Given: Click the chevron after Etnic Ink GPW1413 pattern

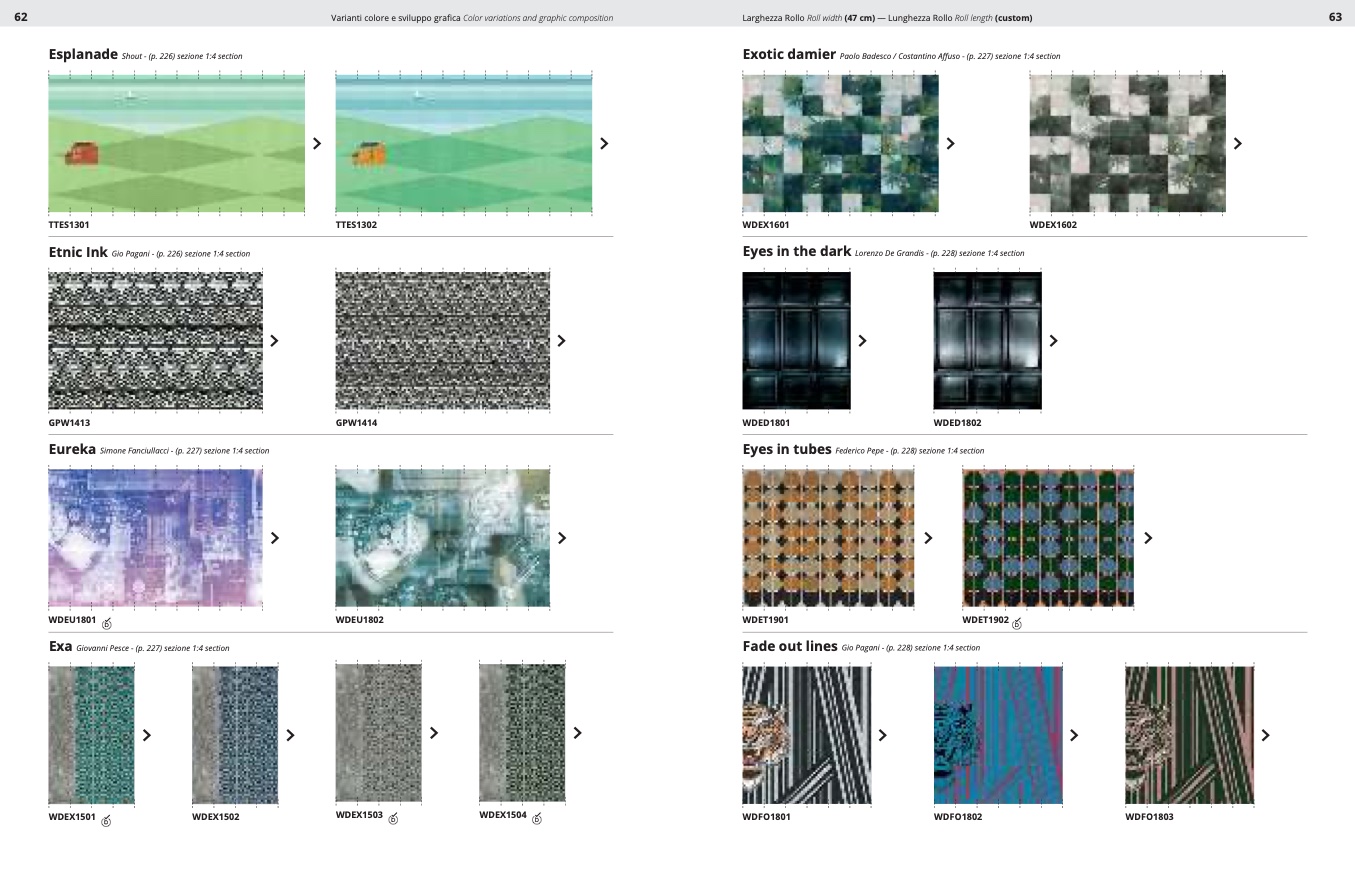Looking at the screenshot, I should 274,340.
